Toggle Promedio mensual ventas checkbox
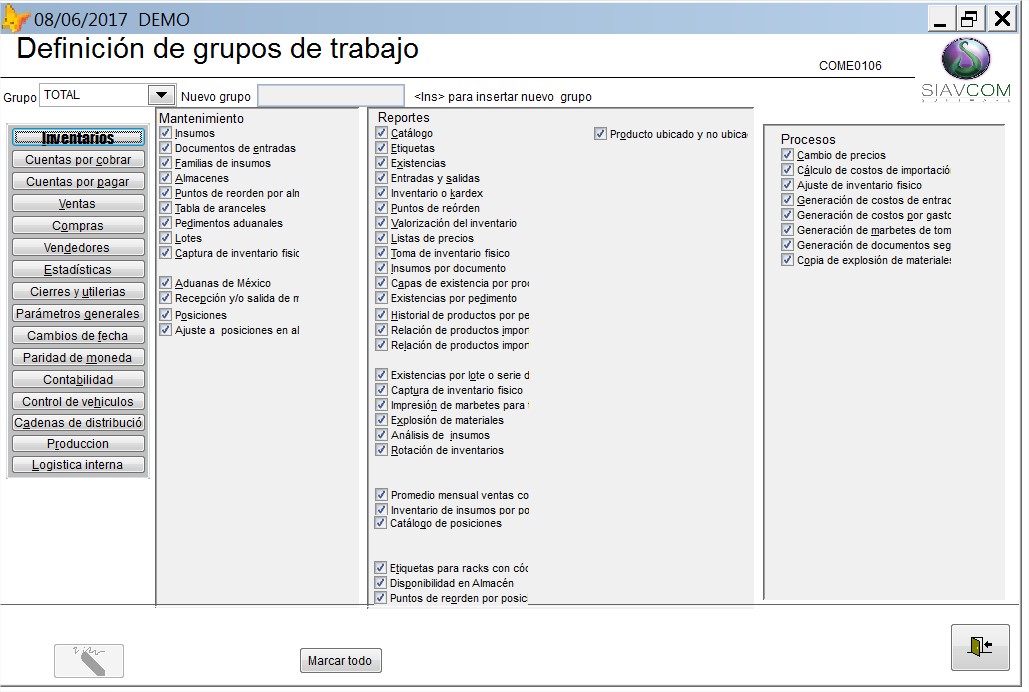The width and height of the screenshot is (1029, 692). 381,494
